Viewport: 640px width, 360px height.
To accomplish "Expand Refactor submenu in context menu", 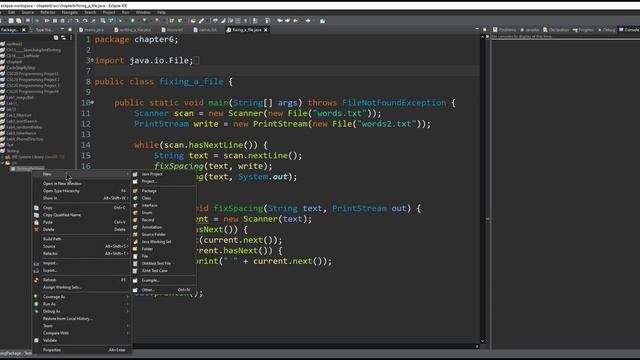I will [x=81, y=253].
